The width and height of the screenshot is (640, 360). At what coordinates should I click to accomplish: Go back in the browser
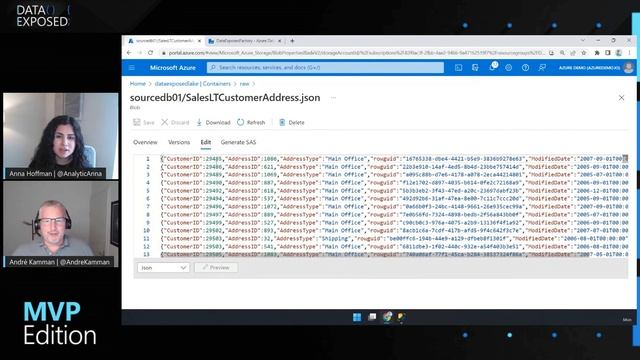(x=129, y=53)
